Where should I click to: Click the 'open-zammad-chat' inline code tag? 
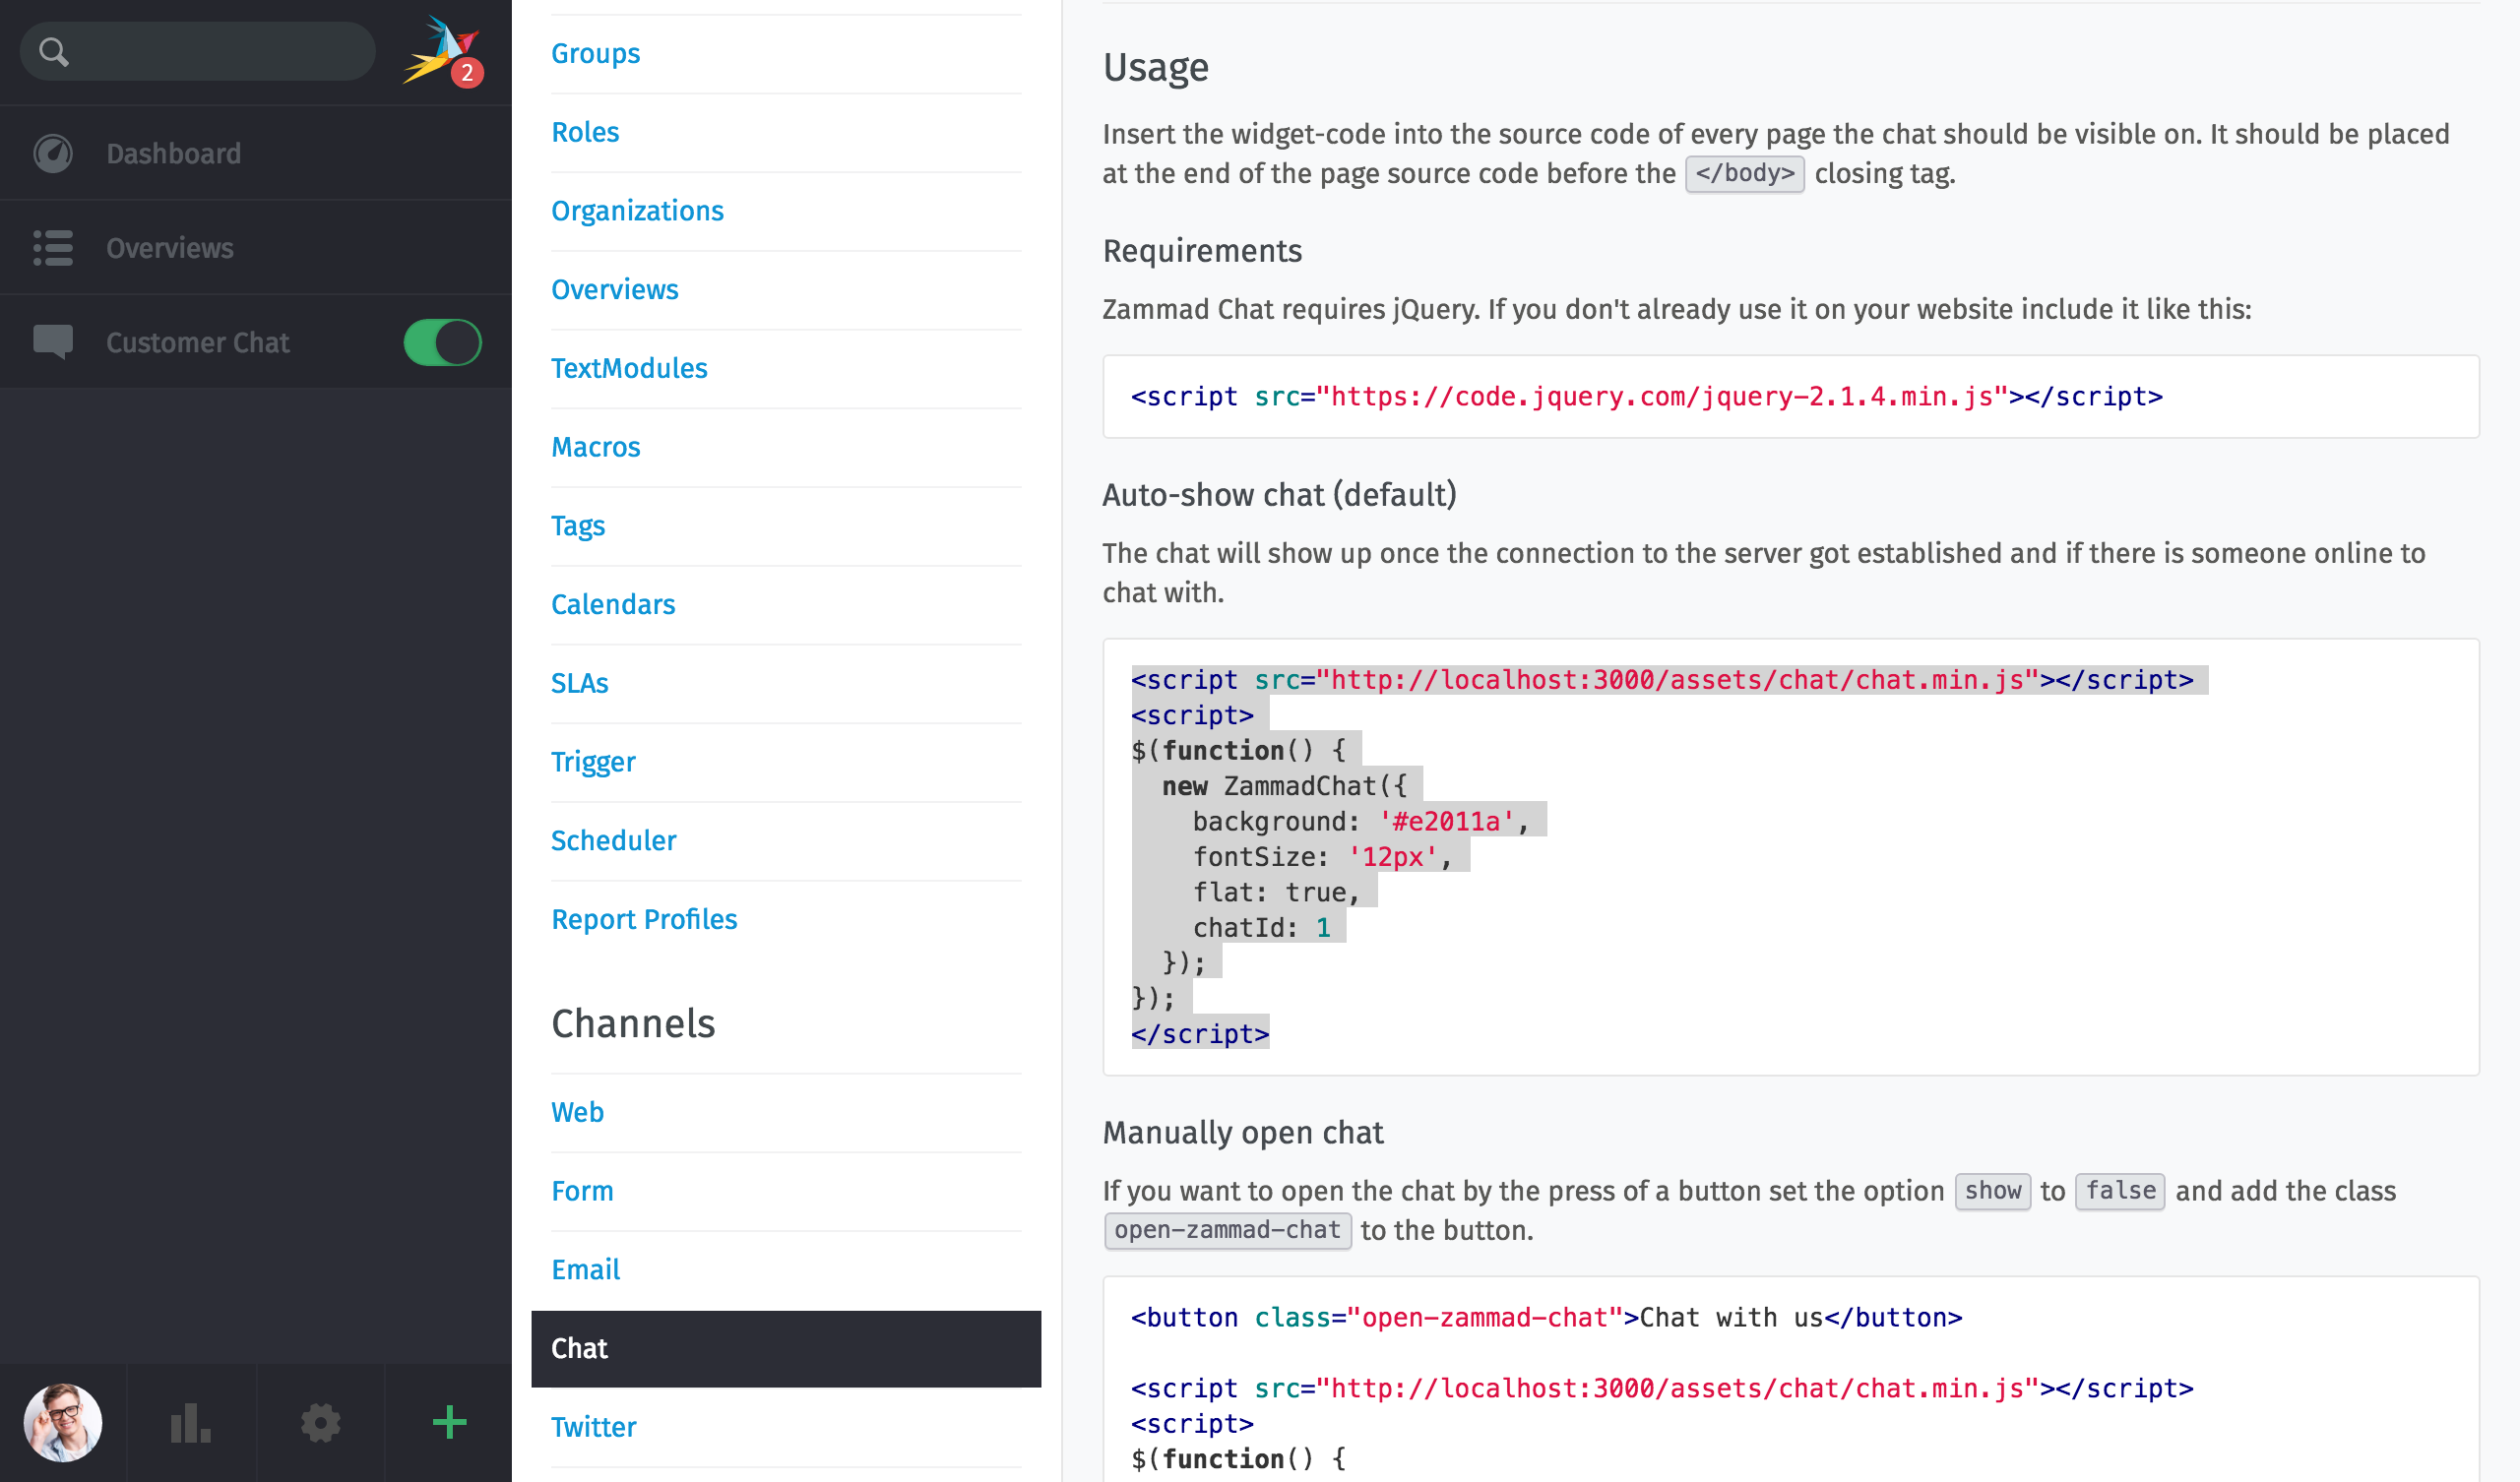pos(1227,1230)
